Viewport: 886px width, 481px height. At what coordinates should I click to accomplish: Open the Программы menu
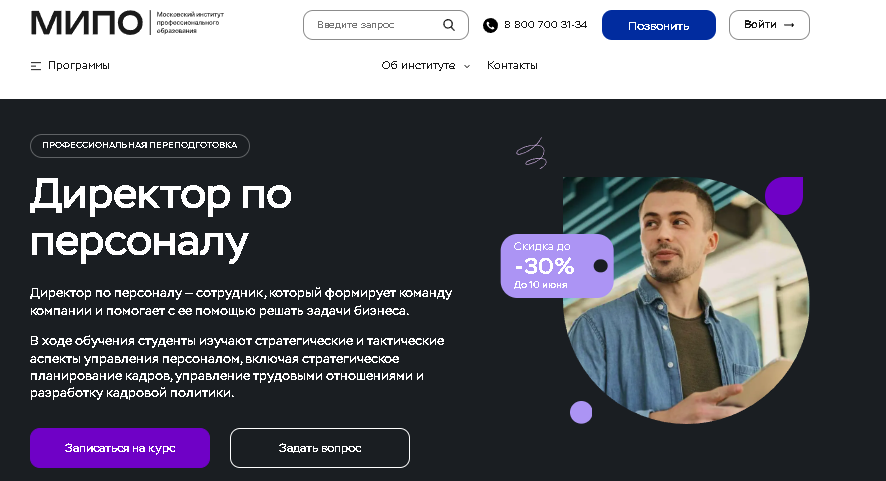point(79,66)
